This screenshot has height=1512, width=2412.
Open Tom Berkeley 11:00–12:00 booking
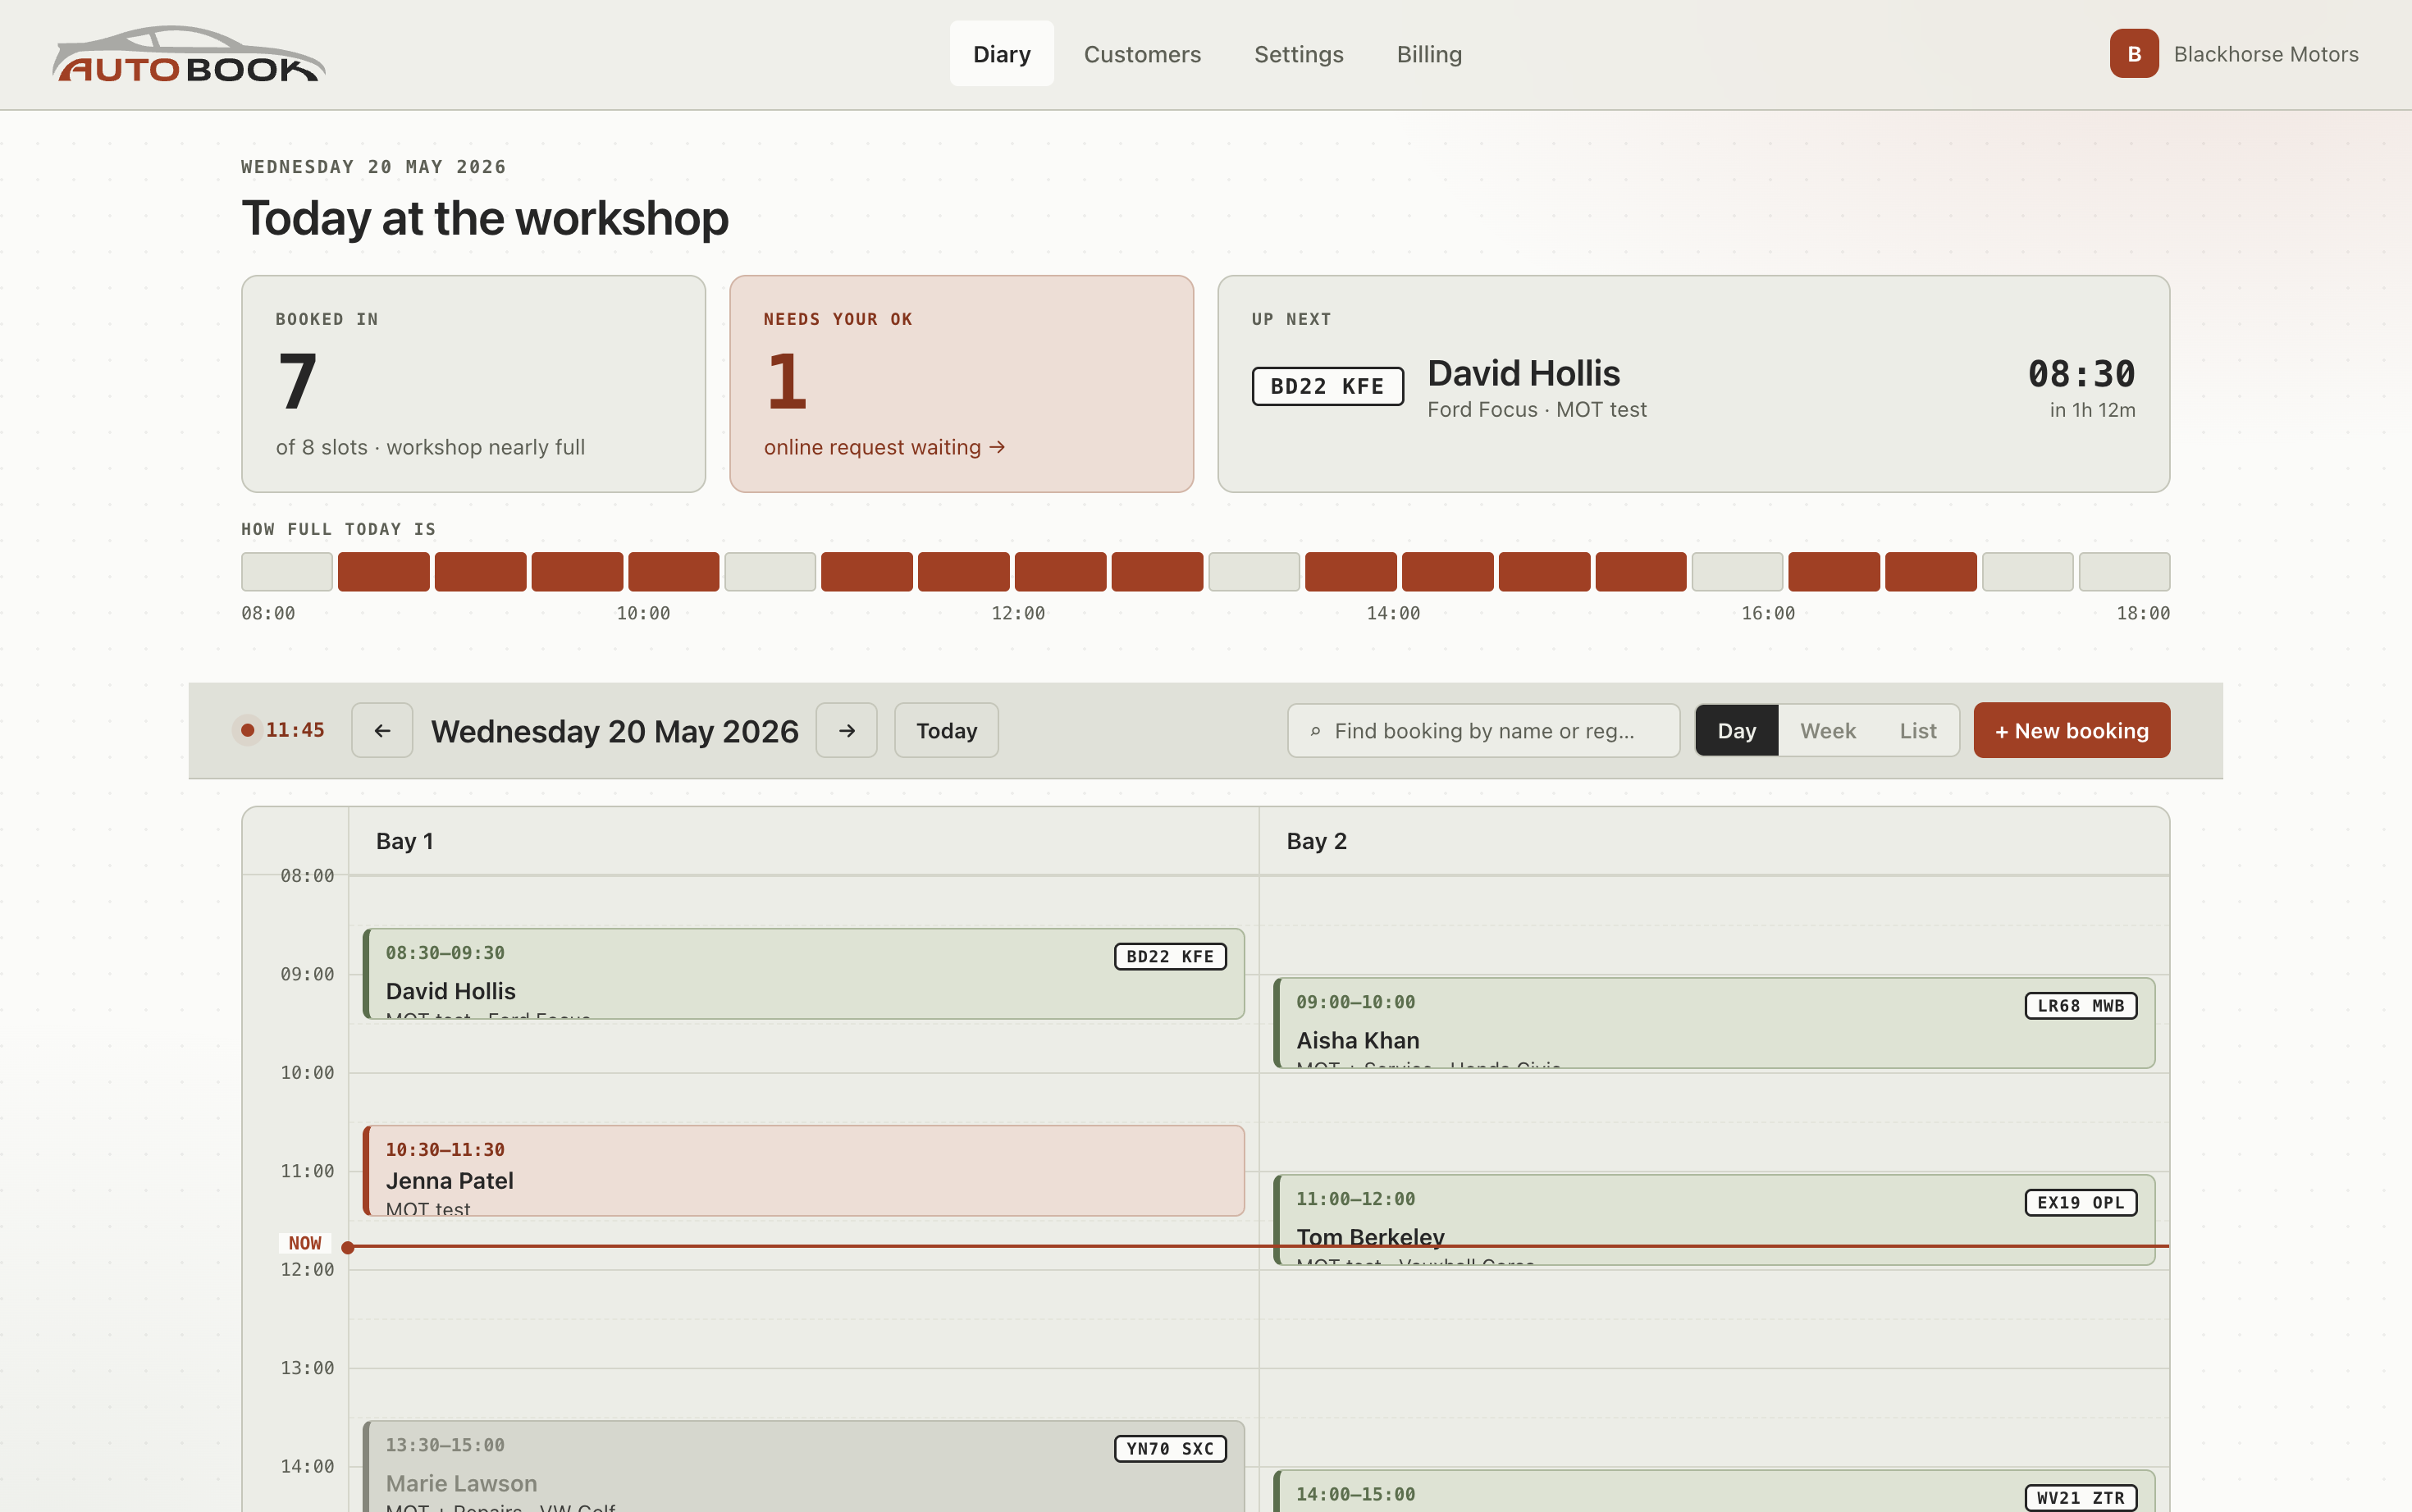(1715, 1220)
